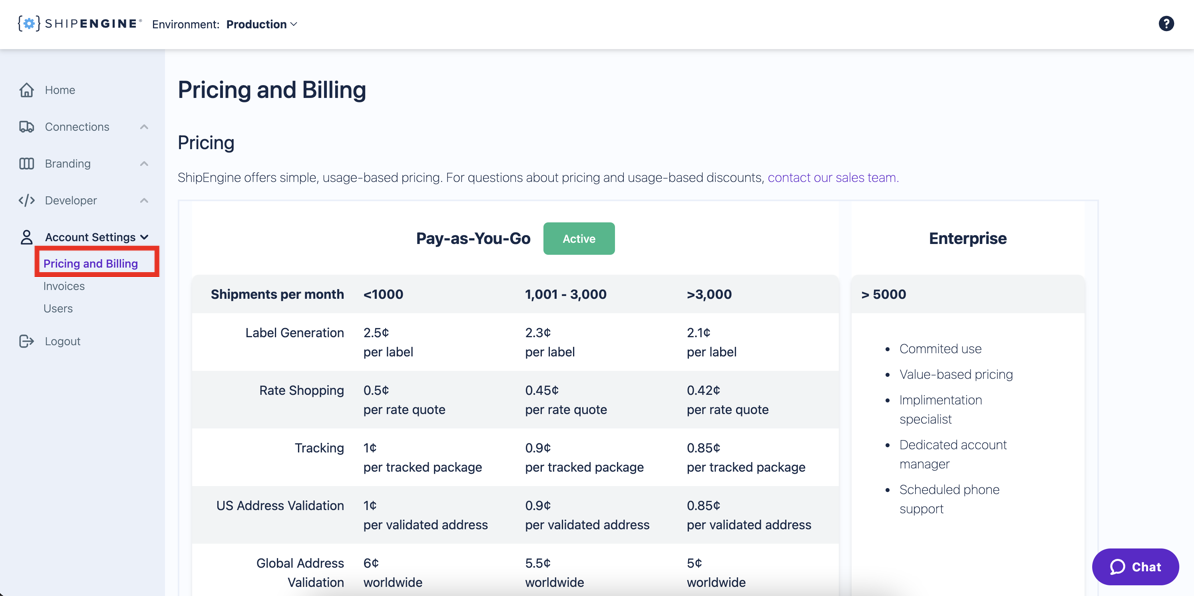Image resolution: width=1194 pixels, height=596 pixels.
Task: Click the > 5000 Enterprise header
Action: (884, 295)
